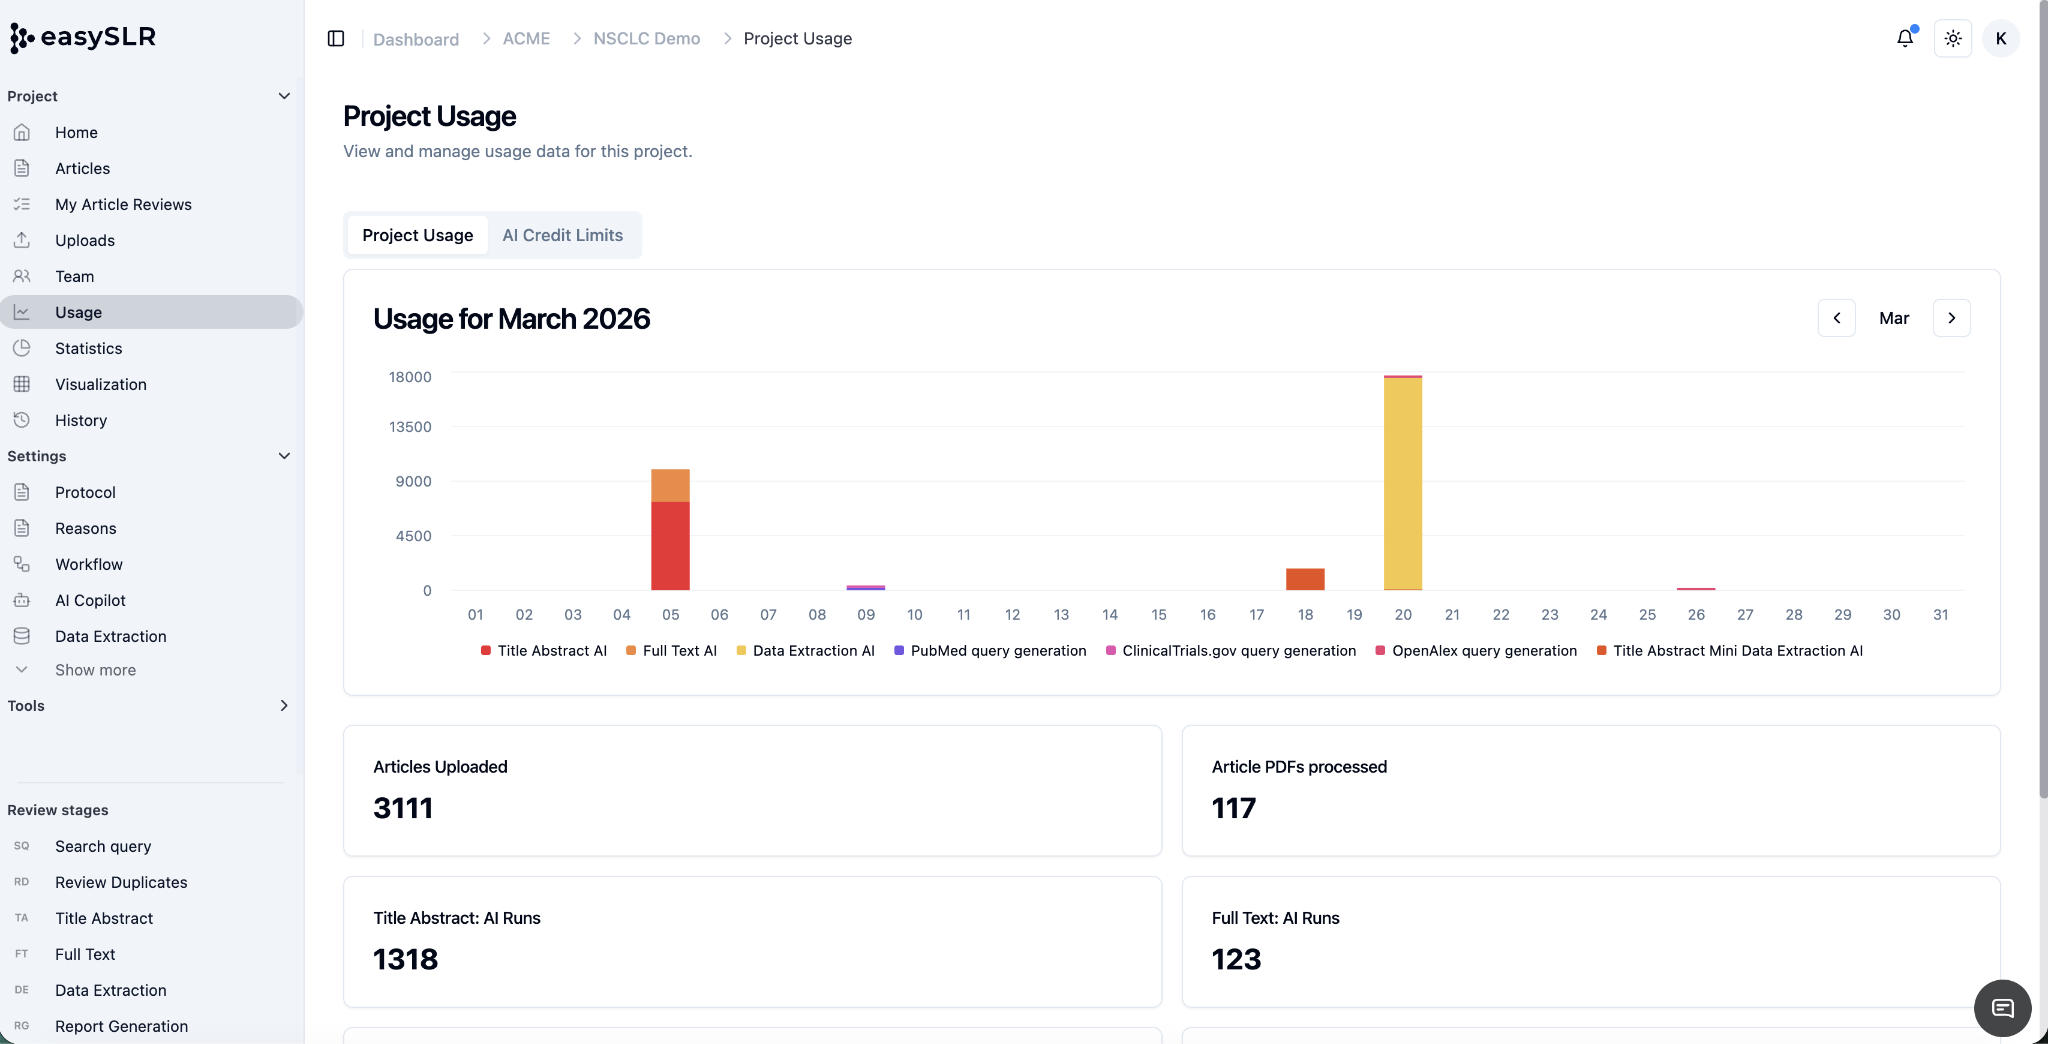The height and width of the screenshot is (1044, 2048).
Task: Toggle Data Extraction AI legend series
Action: coord(805,650)
